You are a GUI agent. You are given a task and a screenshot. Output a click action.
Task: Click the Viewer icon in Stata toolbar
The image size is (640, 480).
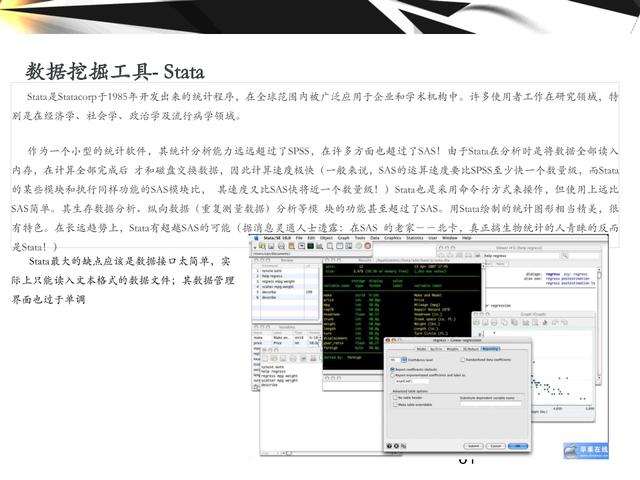301,246
